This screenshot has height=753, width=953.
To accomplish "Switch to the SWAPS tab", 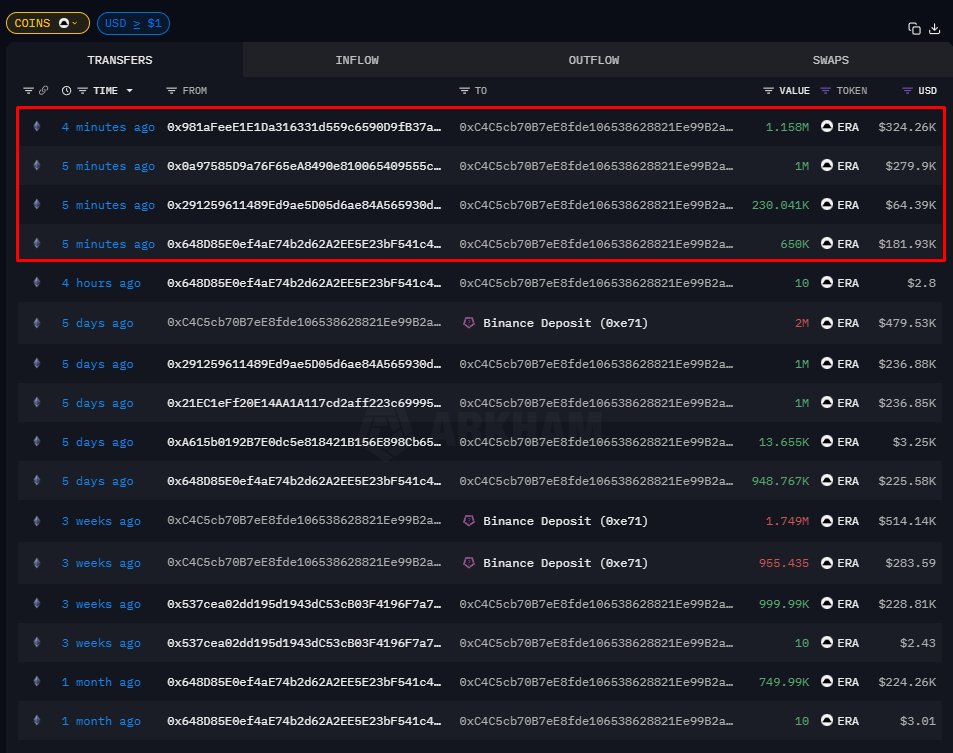I will pos(830,60).
